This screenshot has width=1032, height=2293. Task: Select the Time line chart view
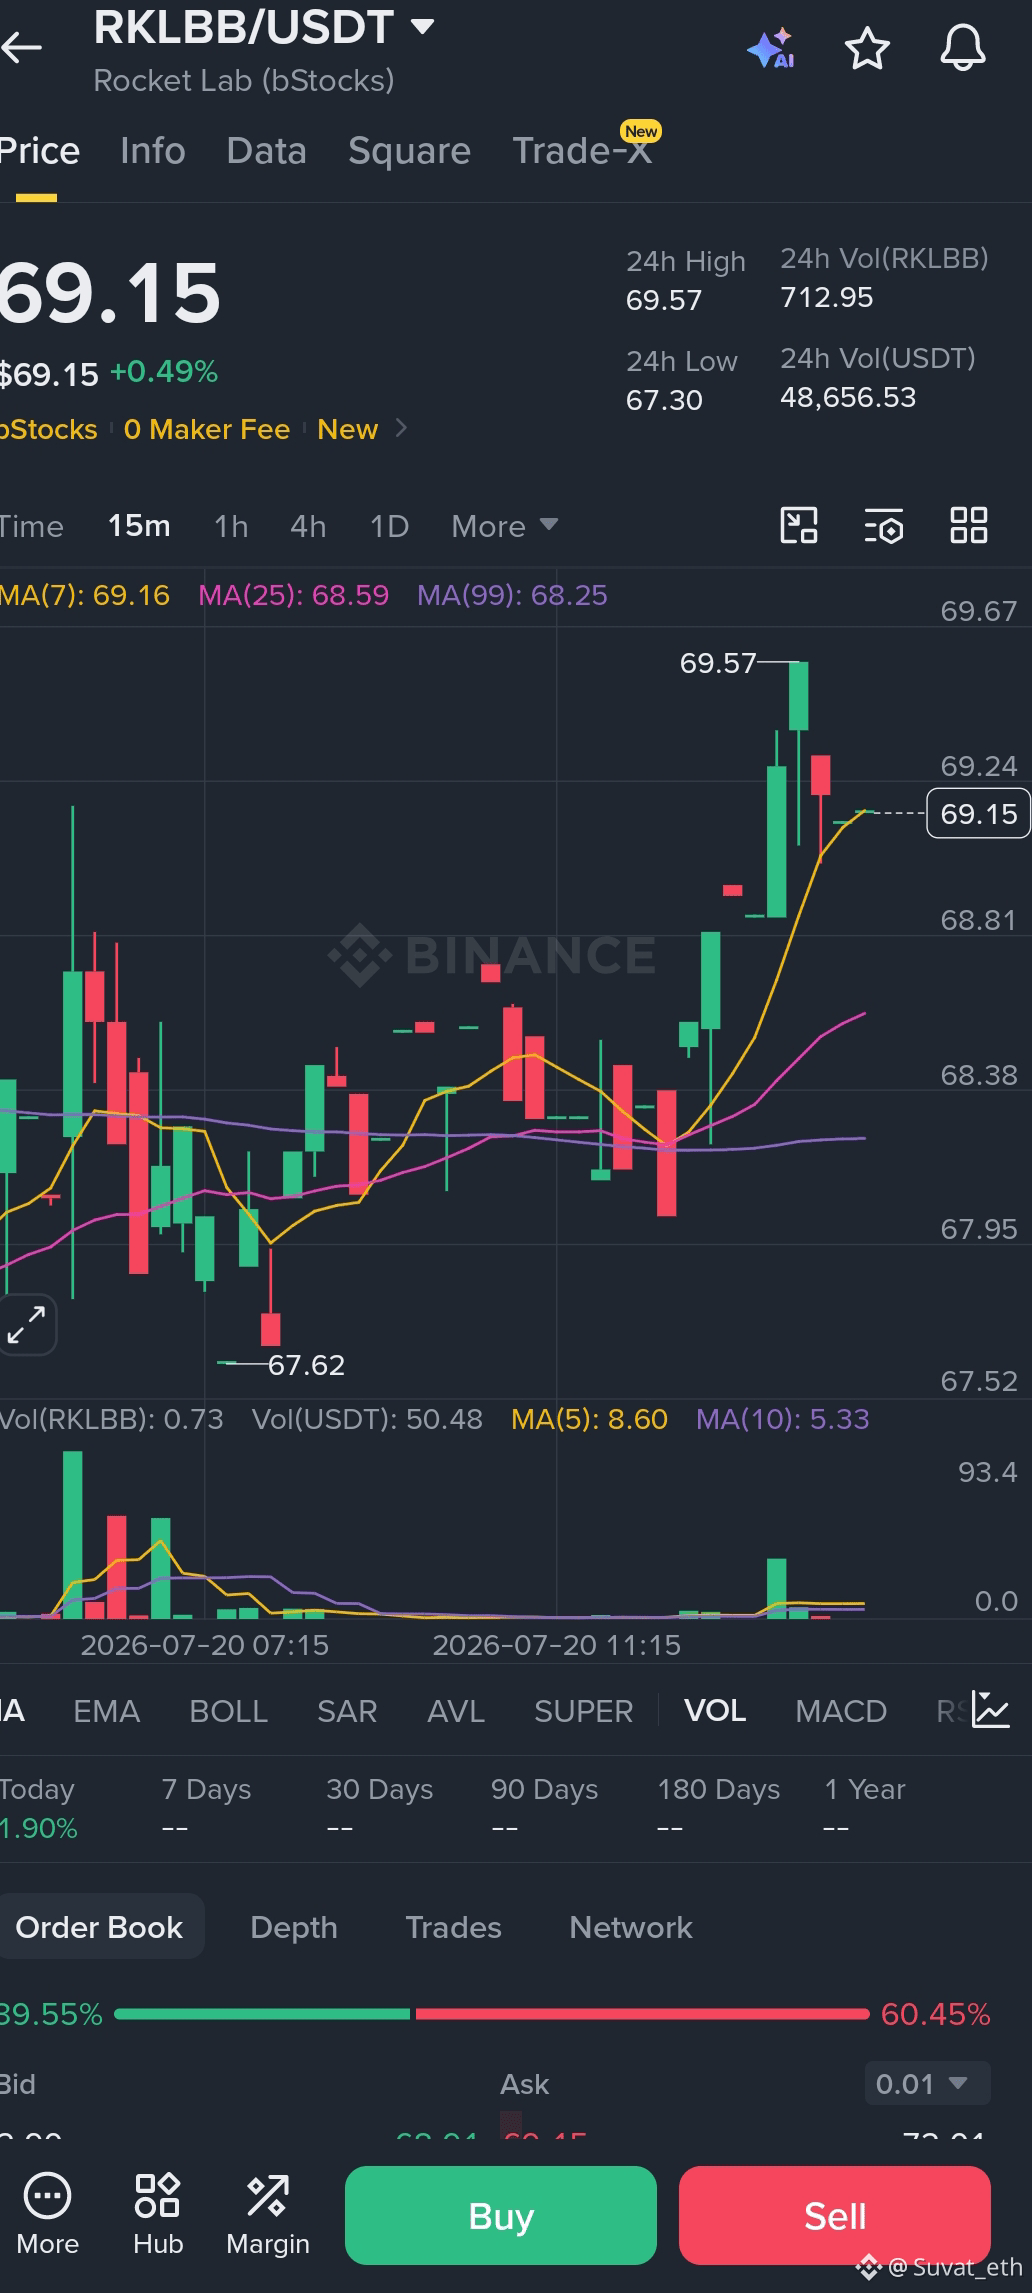[31, 526]
